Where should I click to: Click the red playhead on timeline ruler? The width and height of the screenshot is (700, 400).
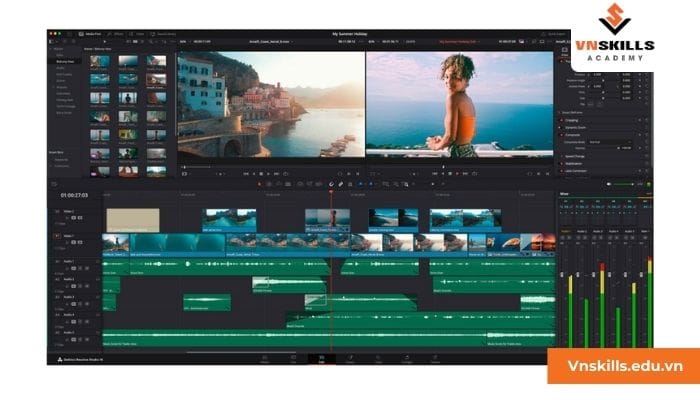pyautogui.click(x=331, y=192)
